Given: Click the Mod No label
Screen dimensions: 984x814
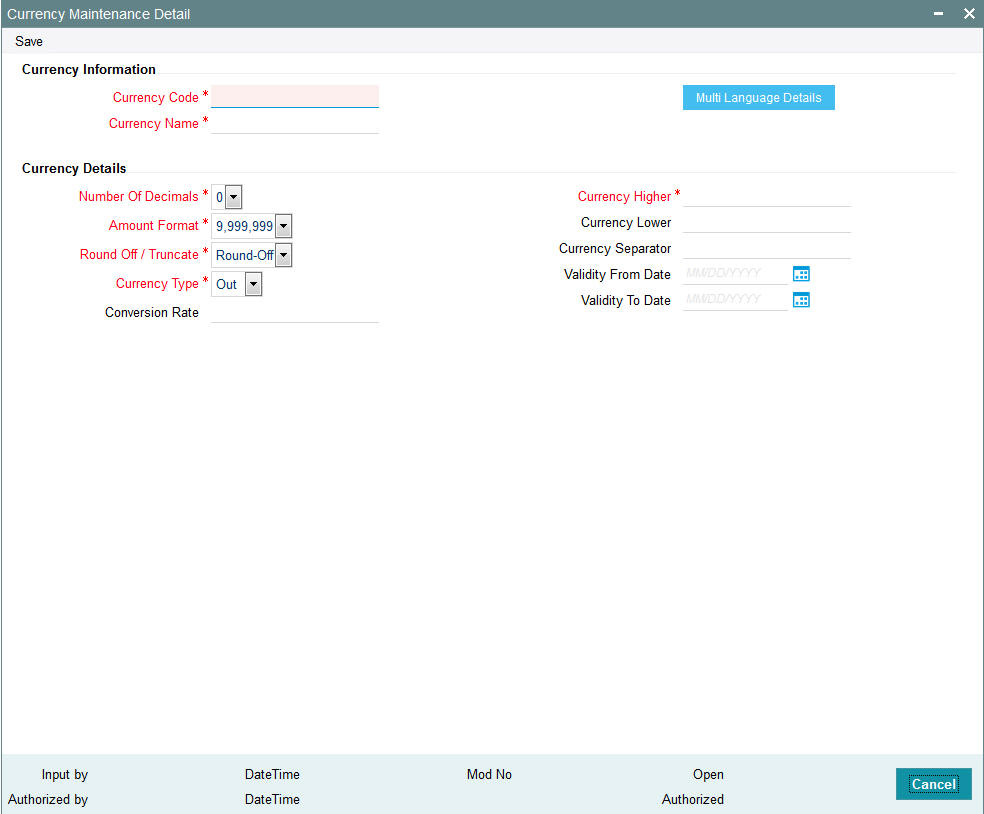Looking at the screenshot, I should [x=489, y=774].
